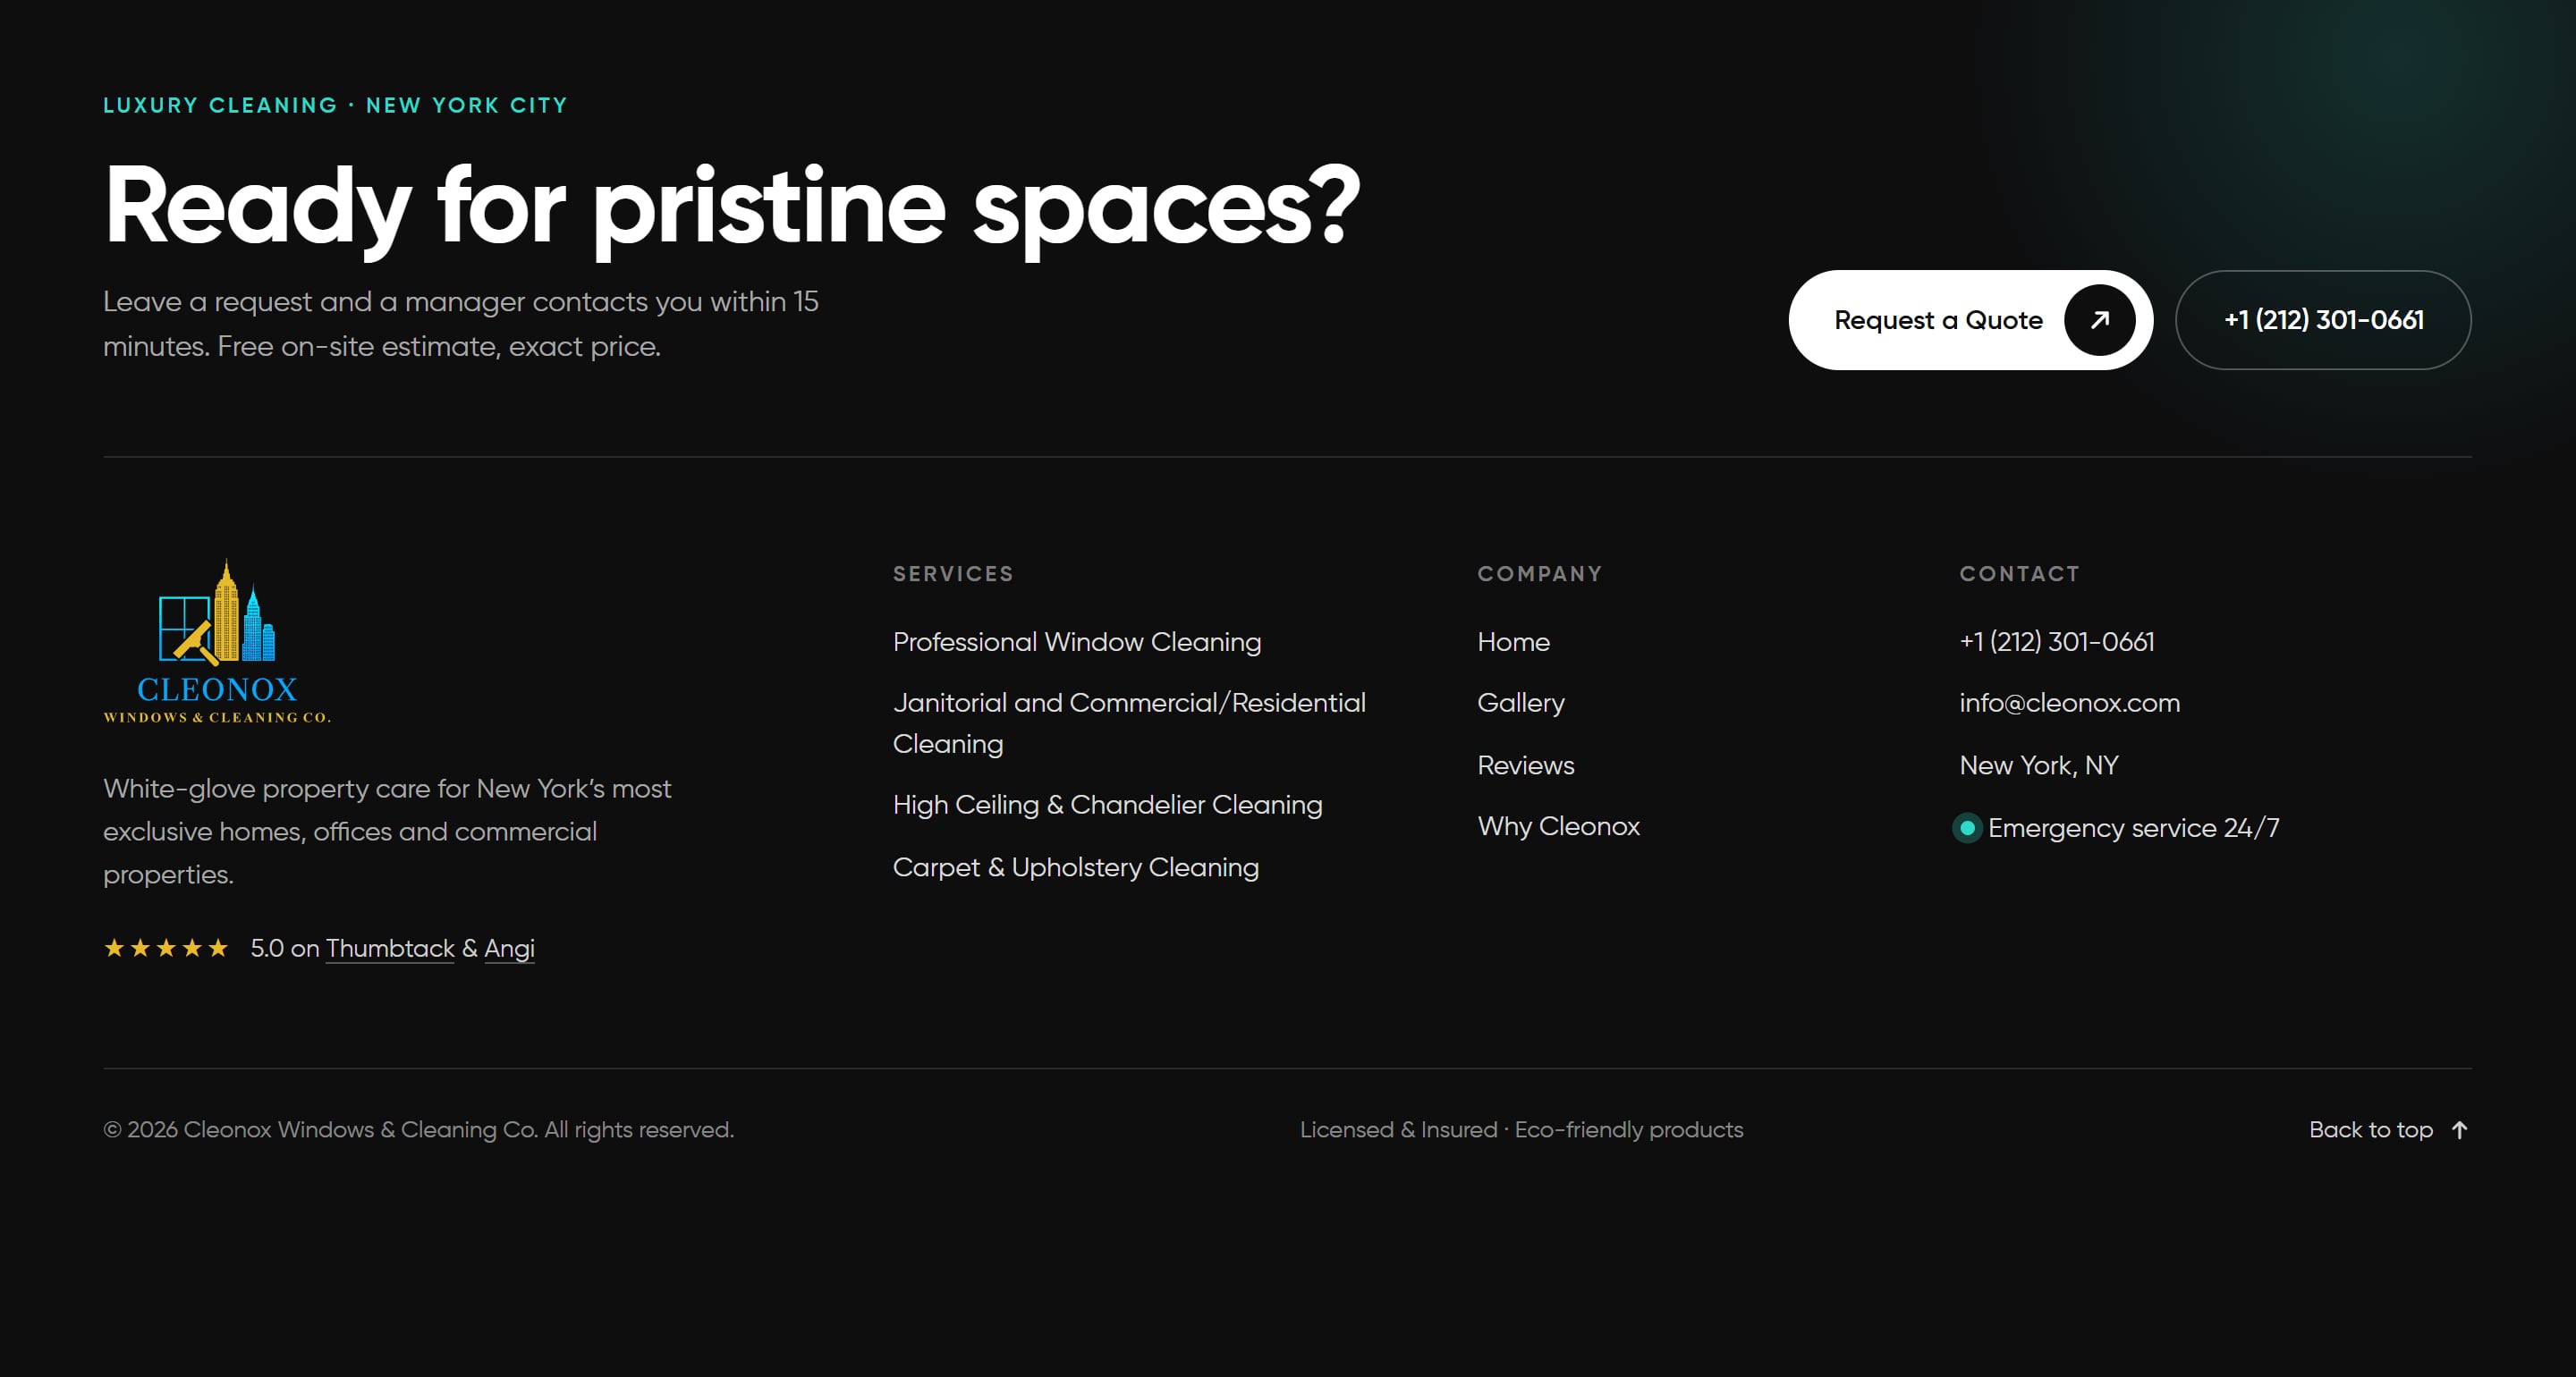Screen dimensions: 2576x1377
Task: Click the 'COMPANY' column heading
Action: point(1540,574)
